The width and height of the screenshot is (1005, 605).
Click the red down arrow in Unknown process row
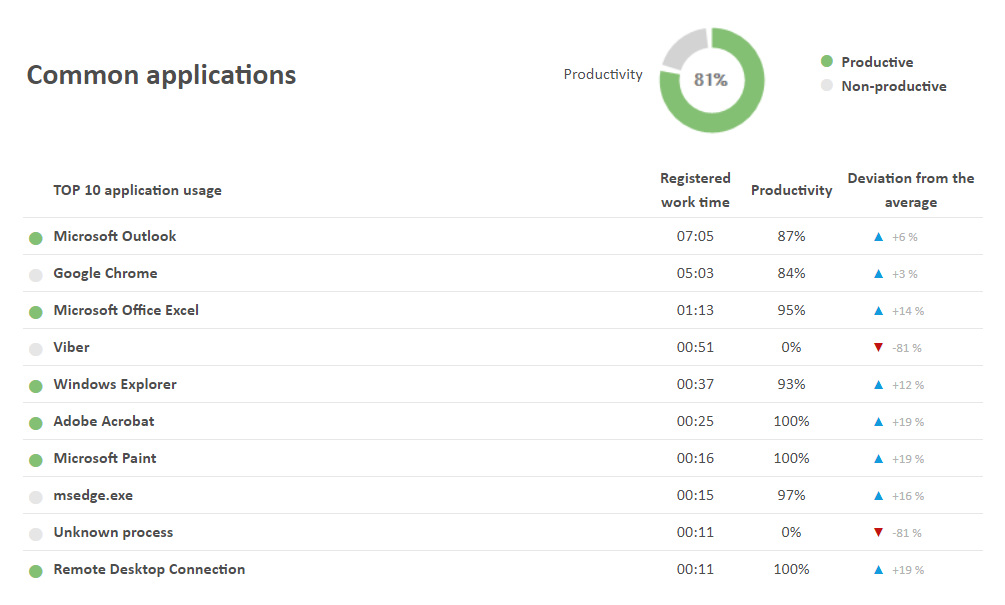(878, 533)
